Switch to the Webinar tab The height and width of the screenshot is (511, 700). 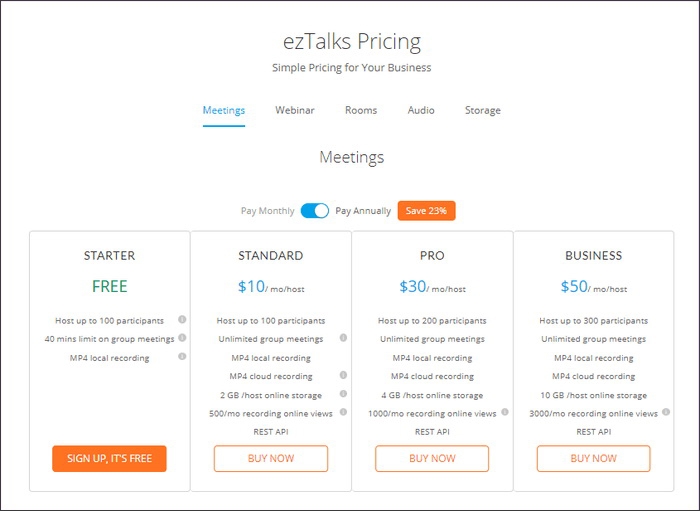click(x=295, y=110)
